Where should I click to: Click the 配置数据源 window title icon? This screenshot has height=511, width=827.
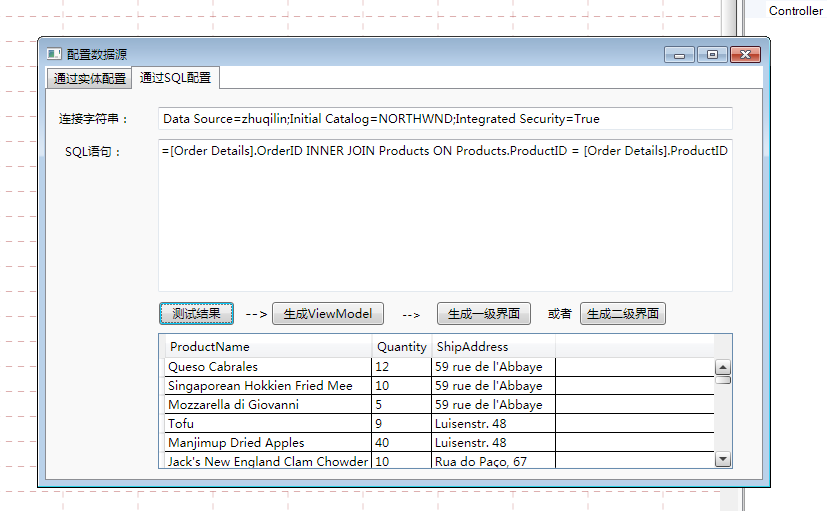[x=54, y=54]
